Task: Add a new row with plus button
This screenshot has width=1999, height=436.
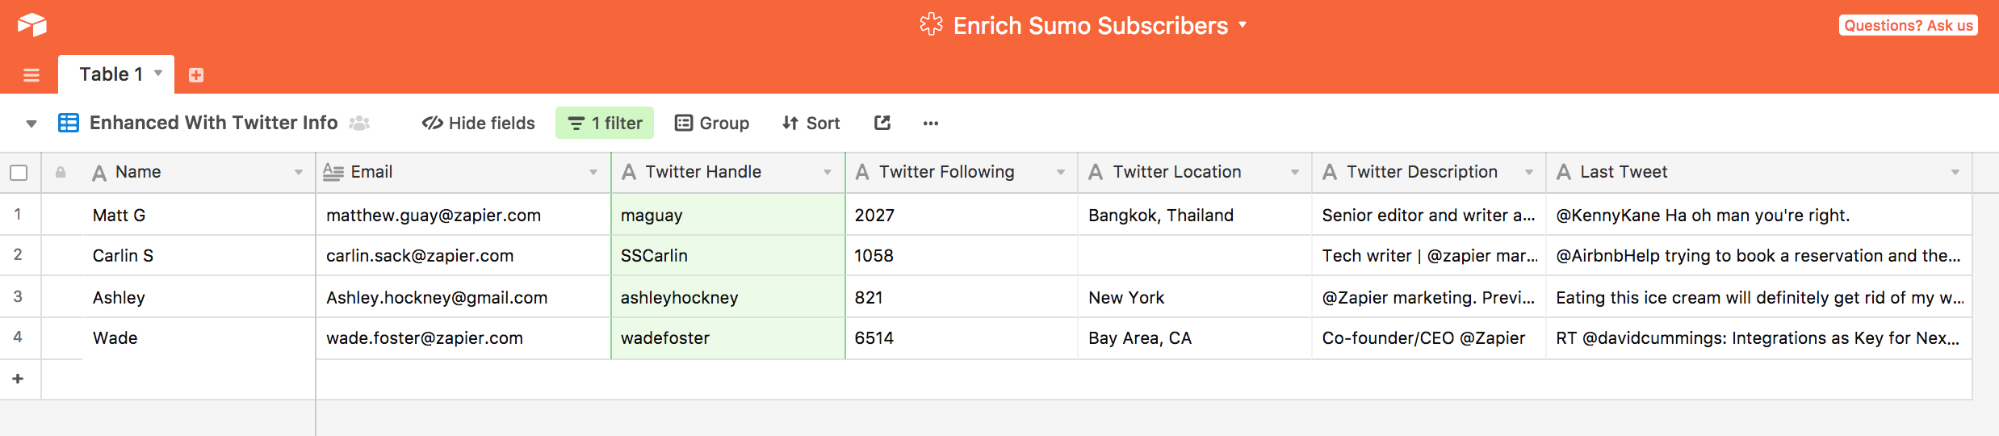Action: click(18, 379)
